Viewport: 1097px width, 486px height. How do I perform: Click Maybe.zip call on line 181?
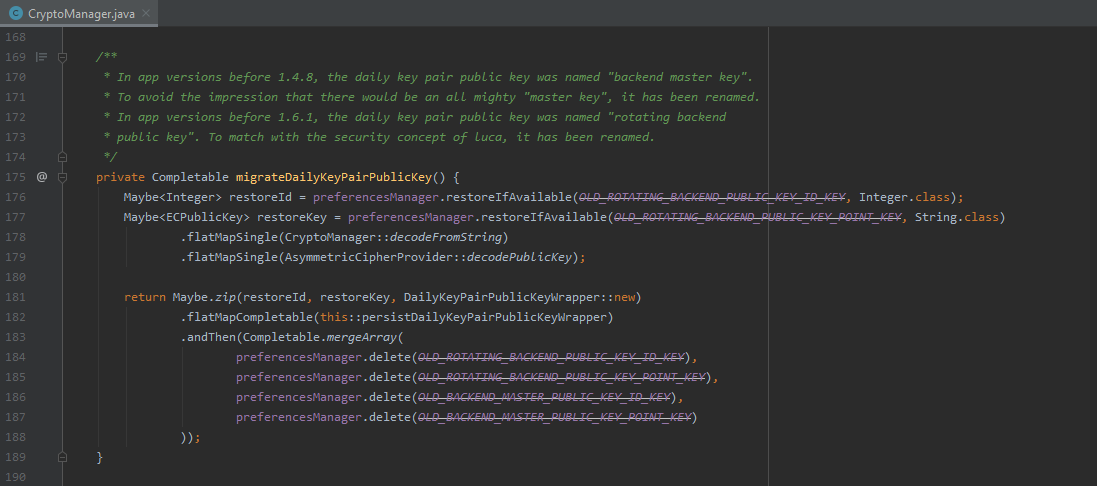204,297
